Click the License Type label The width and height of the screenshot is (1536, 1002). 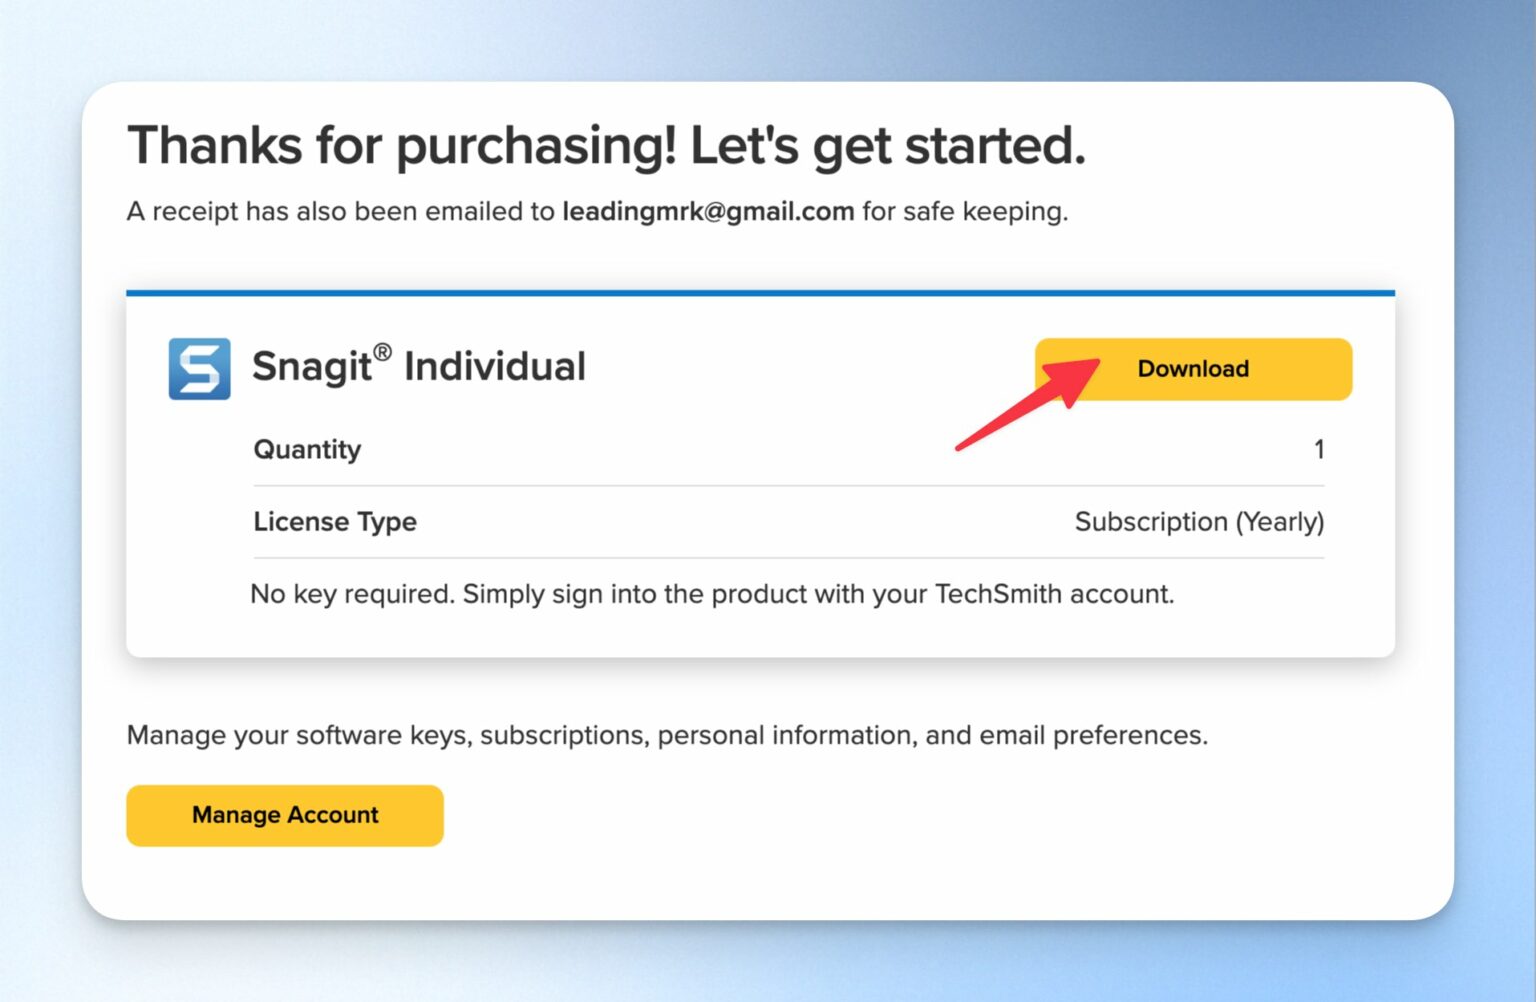click(x=335, y=522)
